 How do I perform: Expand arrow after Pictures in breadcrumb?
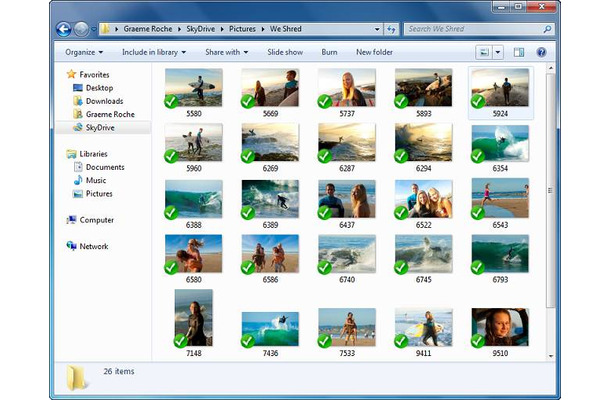coord(263,29)
